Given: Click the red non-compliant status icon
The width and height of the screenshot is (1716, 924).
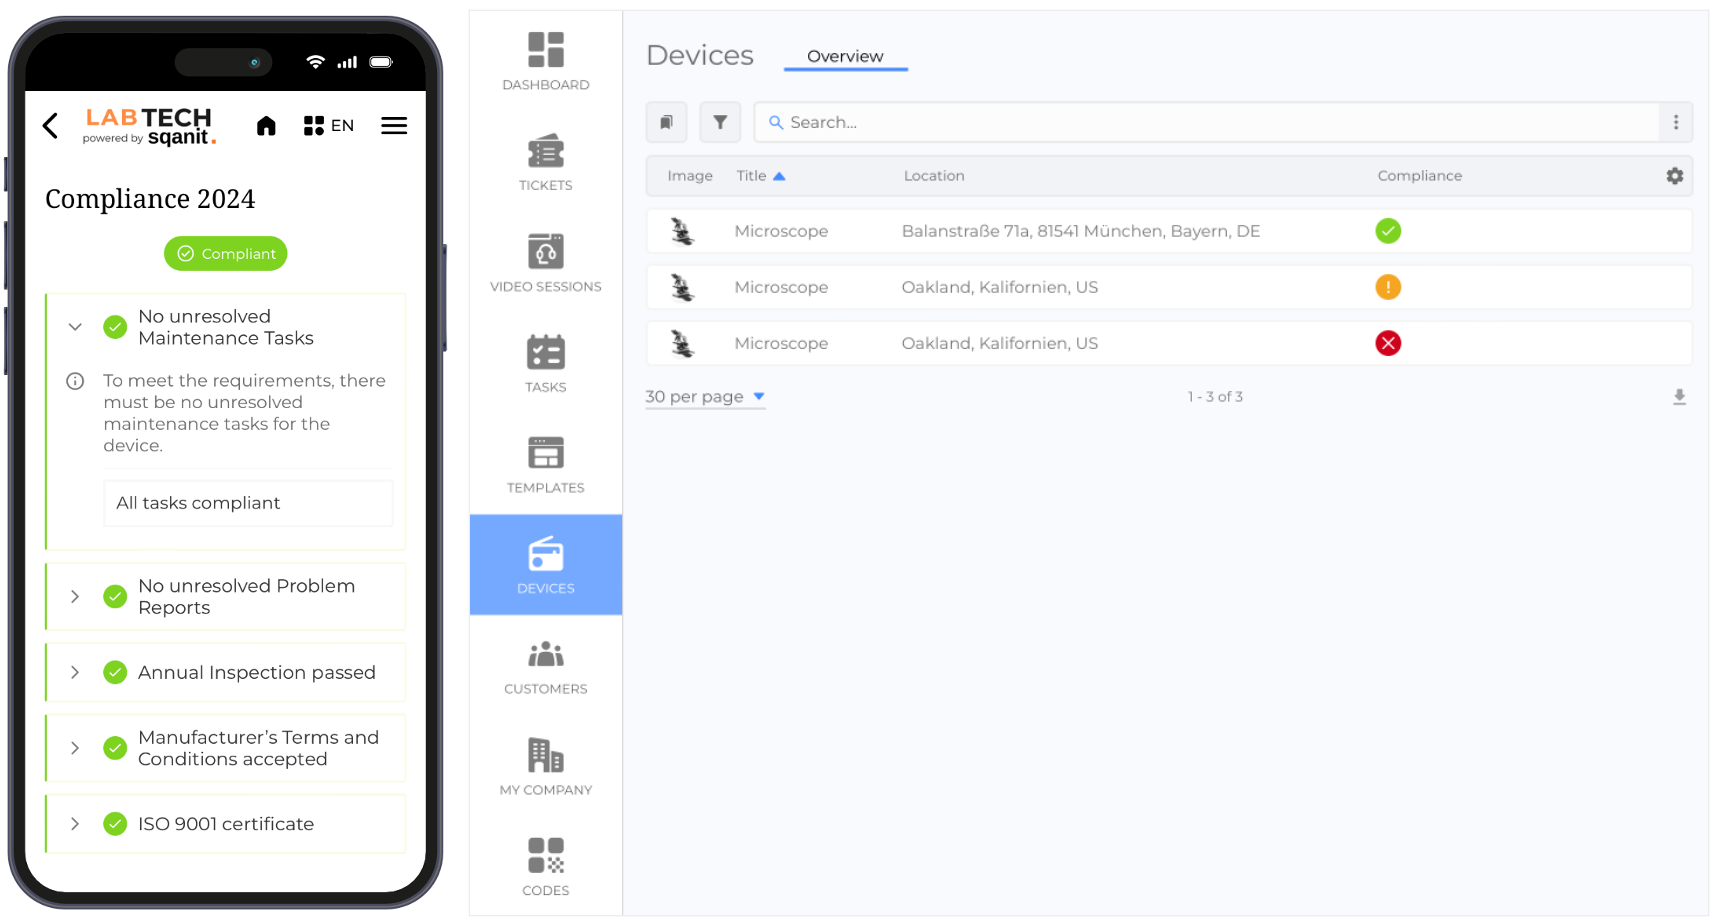Looking at the screenshot, I should pyautogui.click(x=1388, y=343).
